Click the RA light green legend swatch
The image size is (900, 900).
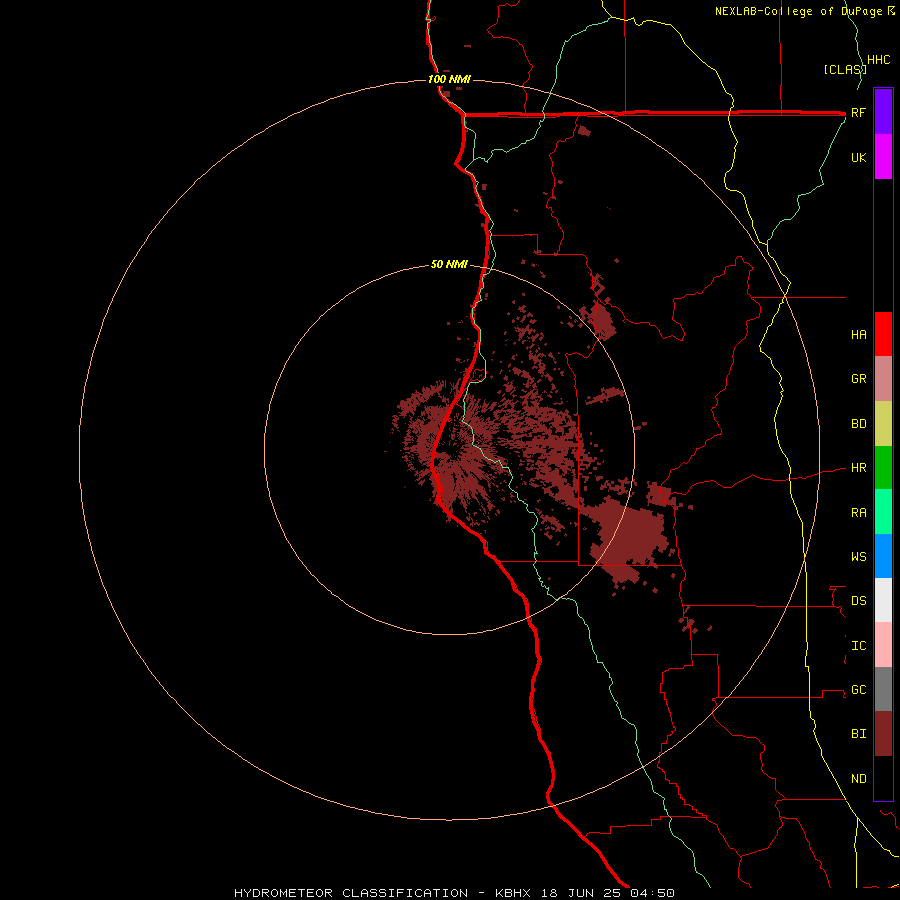(883, 512)
